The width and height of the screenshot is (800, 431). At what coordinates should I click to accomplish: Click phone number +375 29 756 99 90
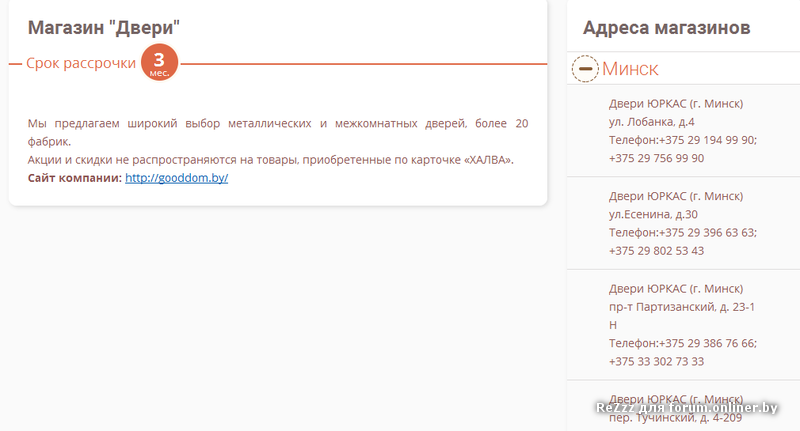pyautogui.click(x=656, y=158)
